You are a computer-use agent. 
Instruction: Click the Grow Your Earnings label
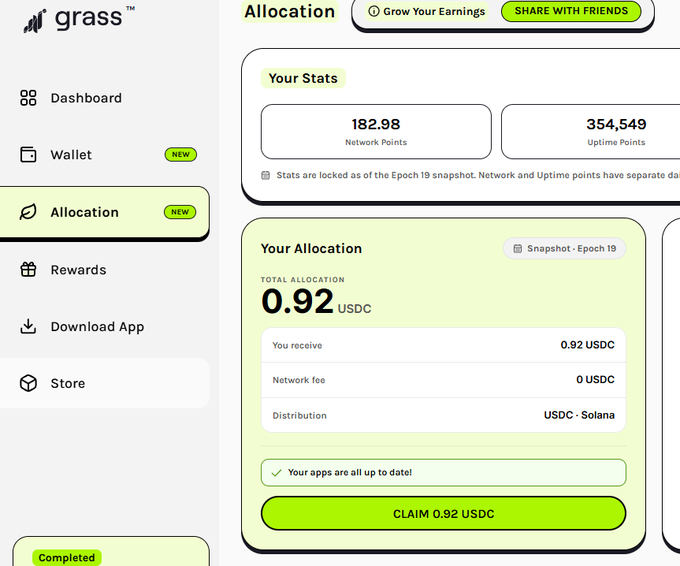(x=434, y=11)
